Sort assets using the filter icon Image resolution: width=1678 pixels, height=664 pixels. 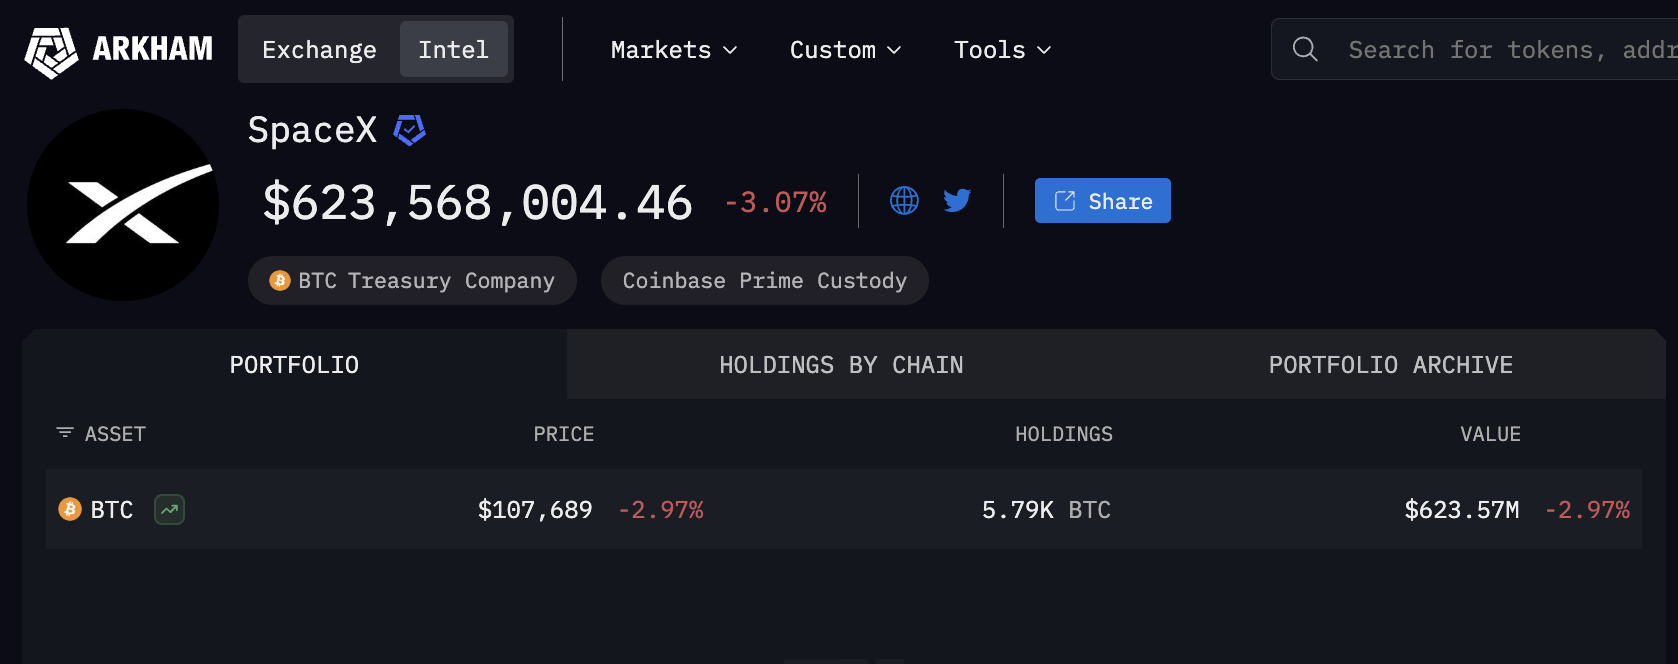click(x=65, y=433)
